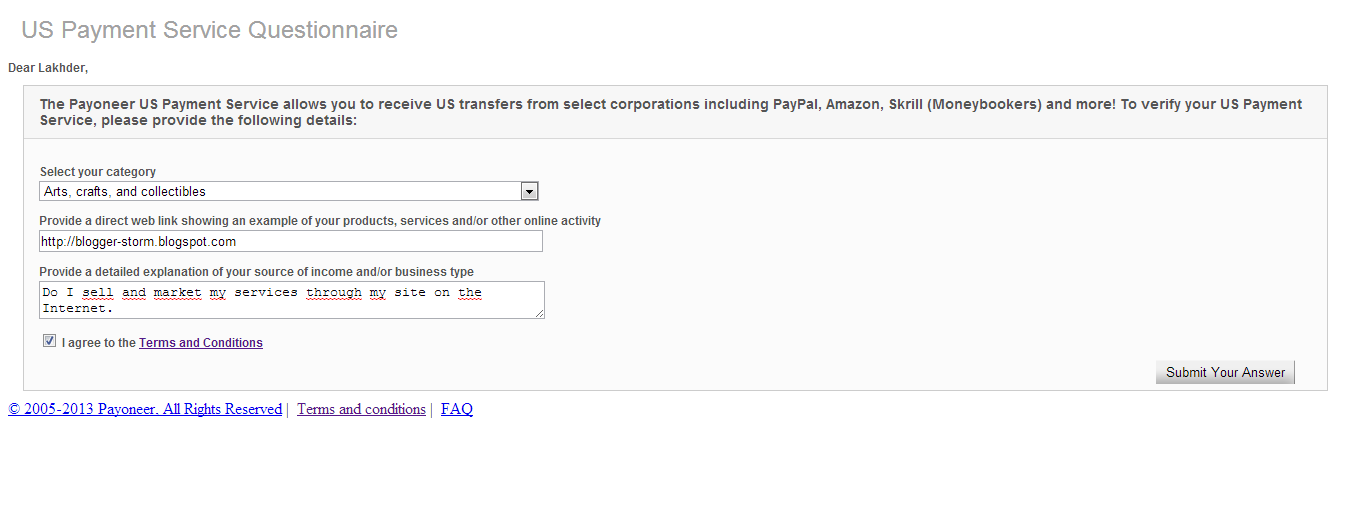Open the FAQ link
Viewport: 1346px width, 506px height.
[457, 409]
